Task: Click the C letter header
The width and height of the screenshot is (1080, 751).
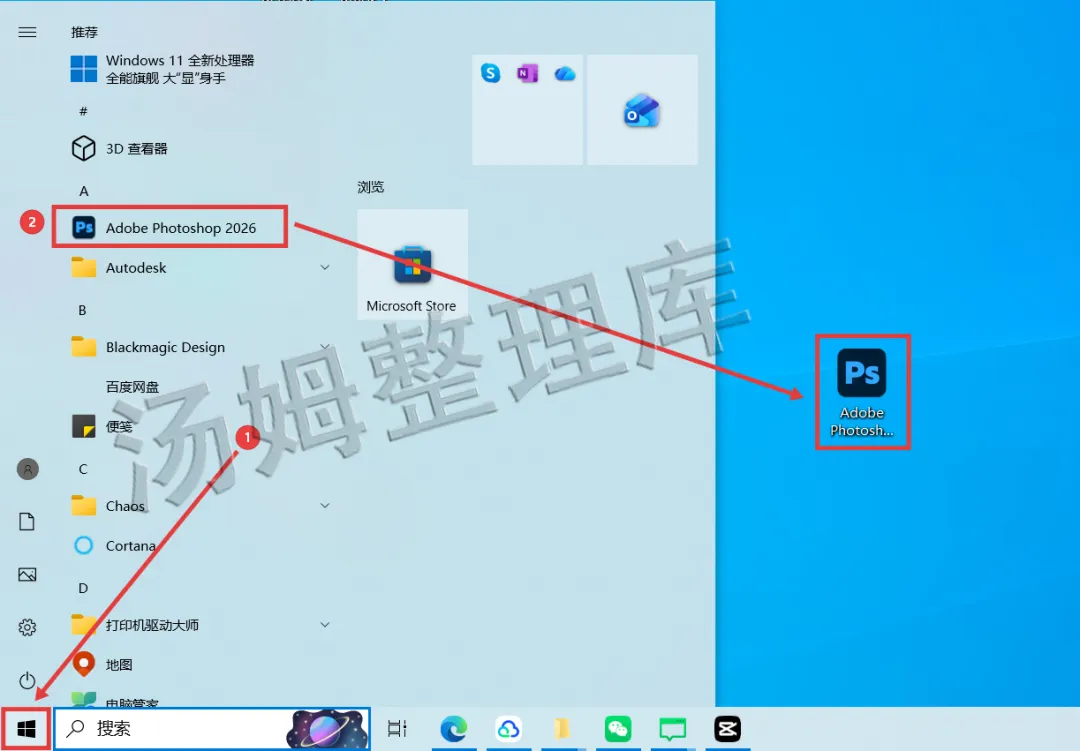Action: click(83, 469)
